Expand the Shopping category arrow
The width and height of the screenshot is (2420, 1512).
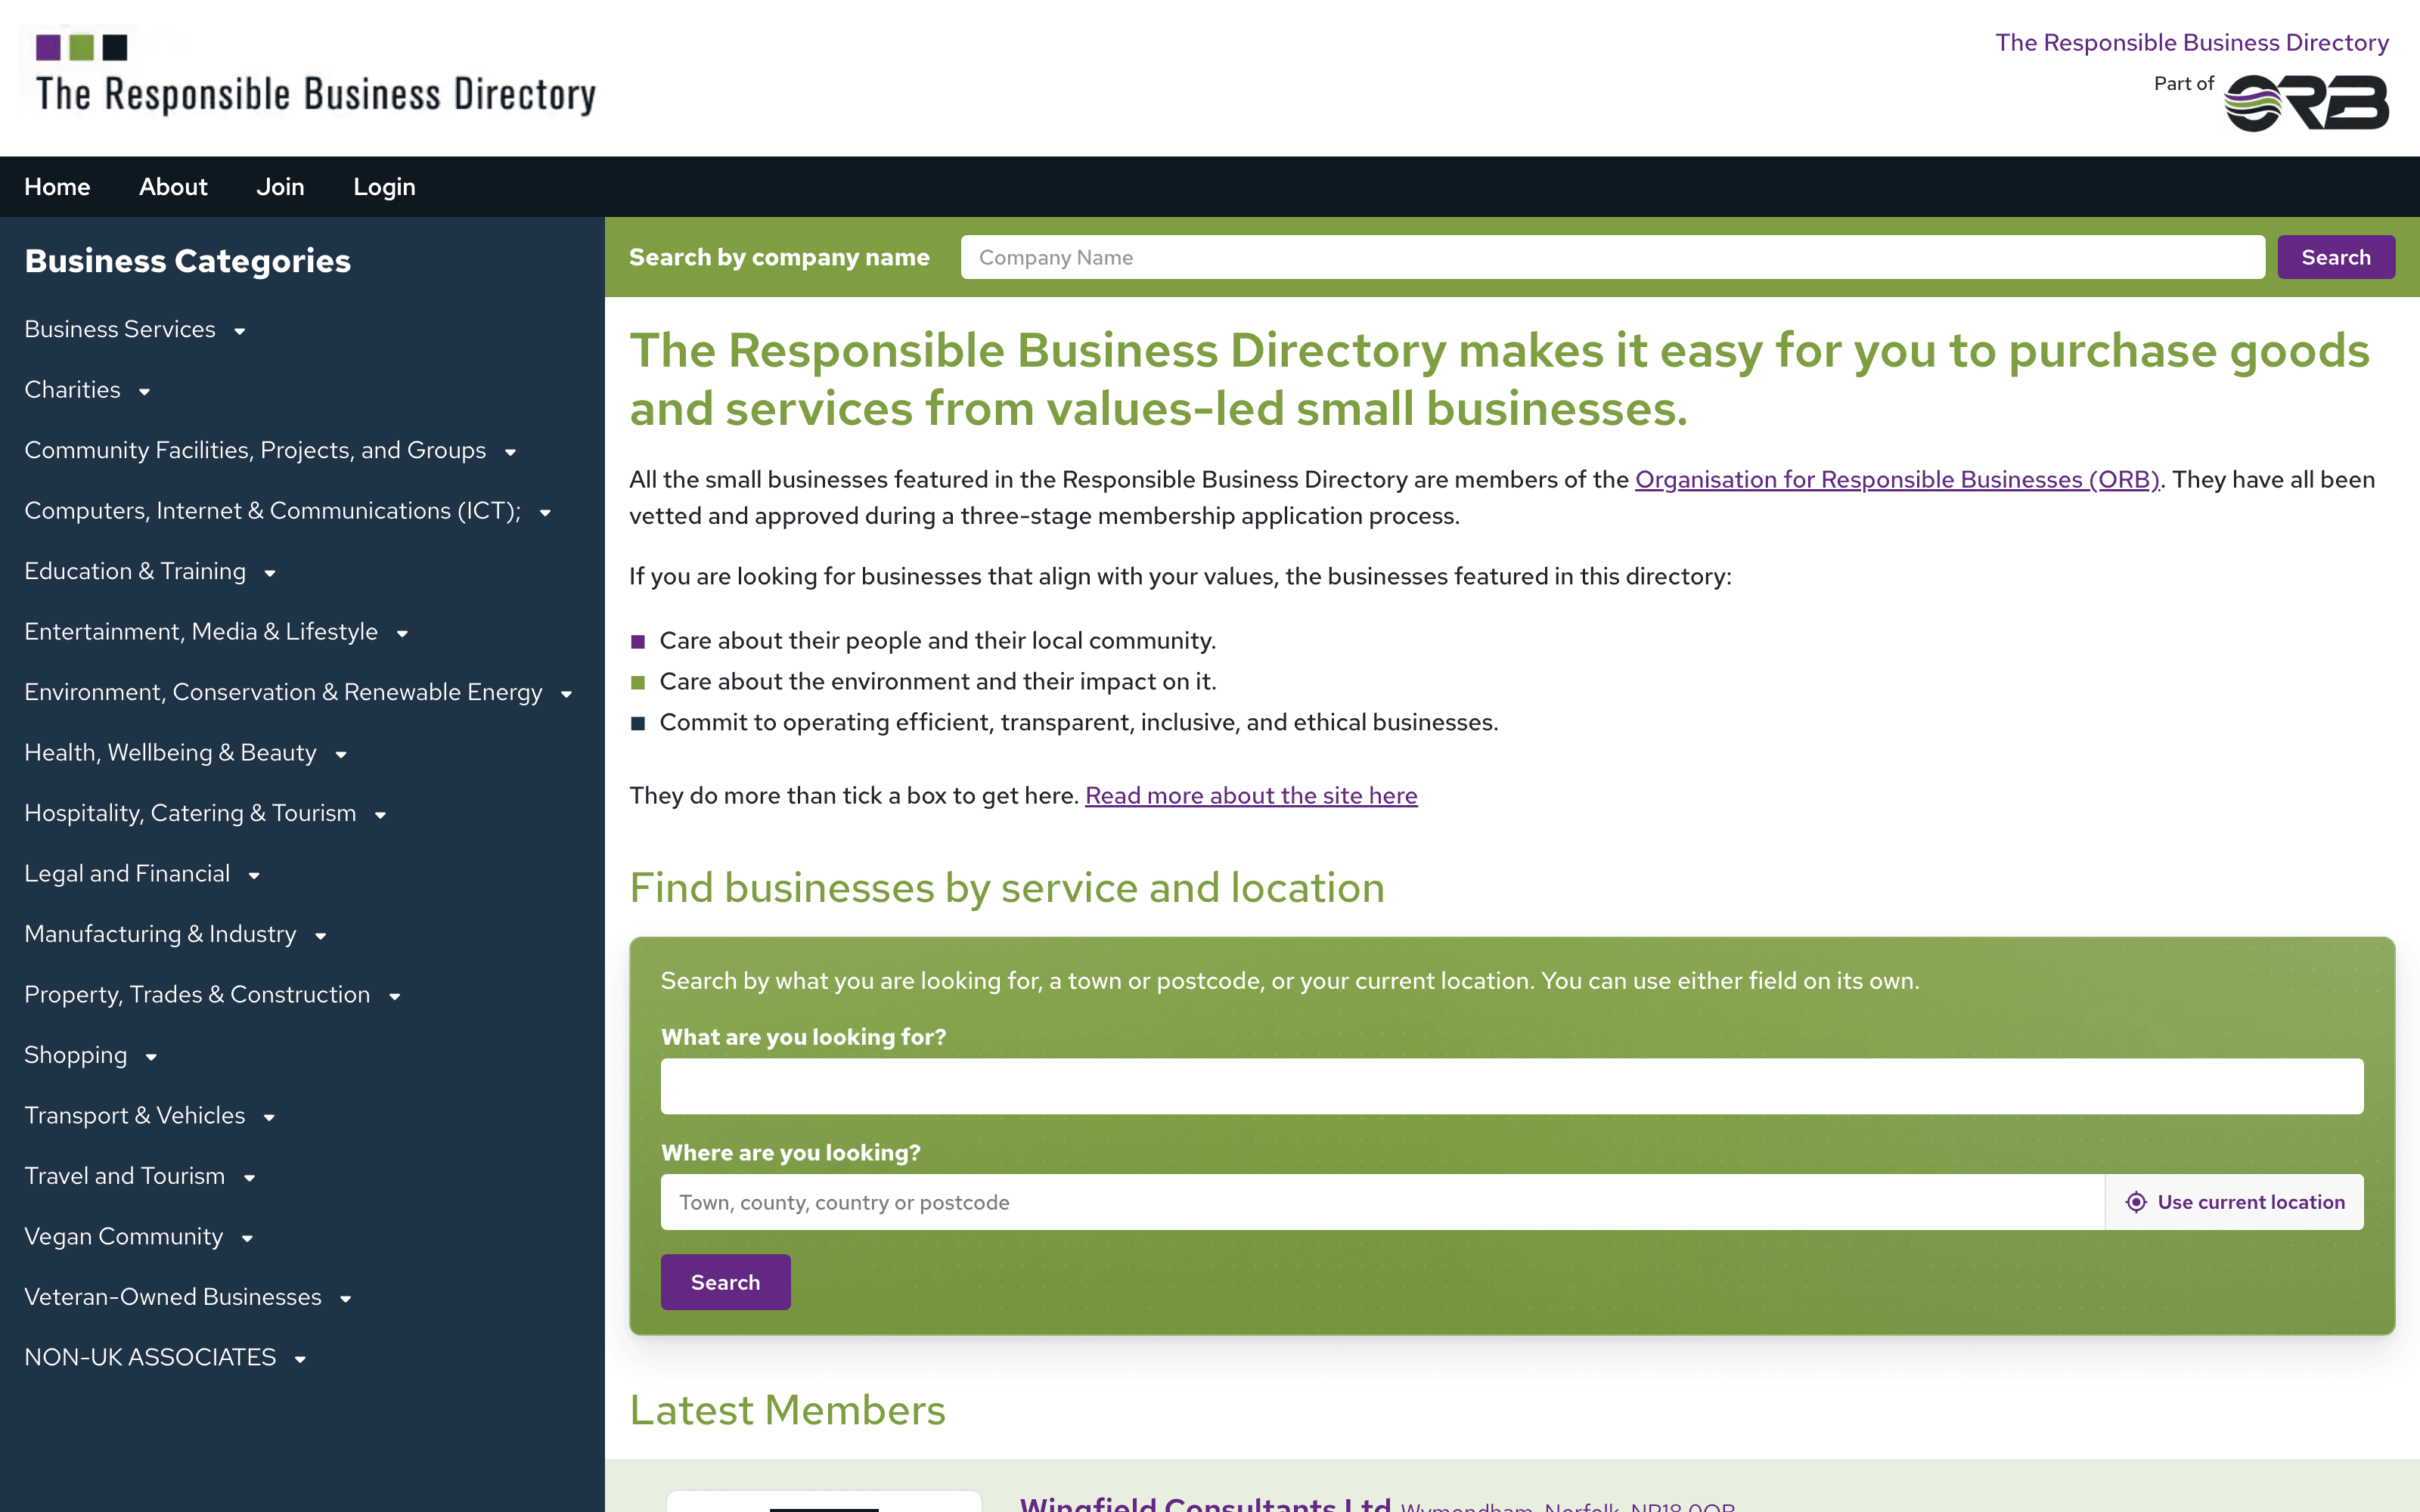click(151, 1057)
